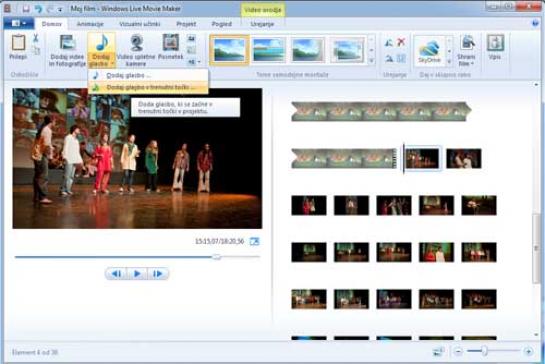Select the second AutoMovie theme thumbnail
Viewport: 545px width, 364px height.
pos(268,50)
